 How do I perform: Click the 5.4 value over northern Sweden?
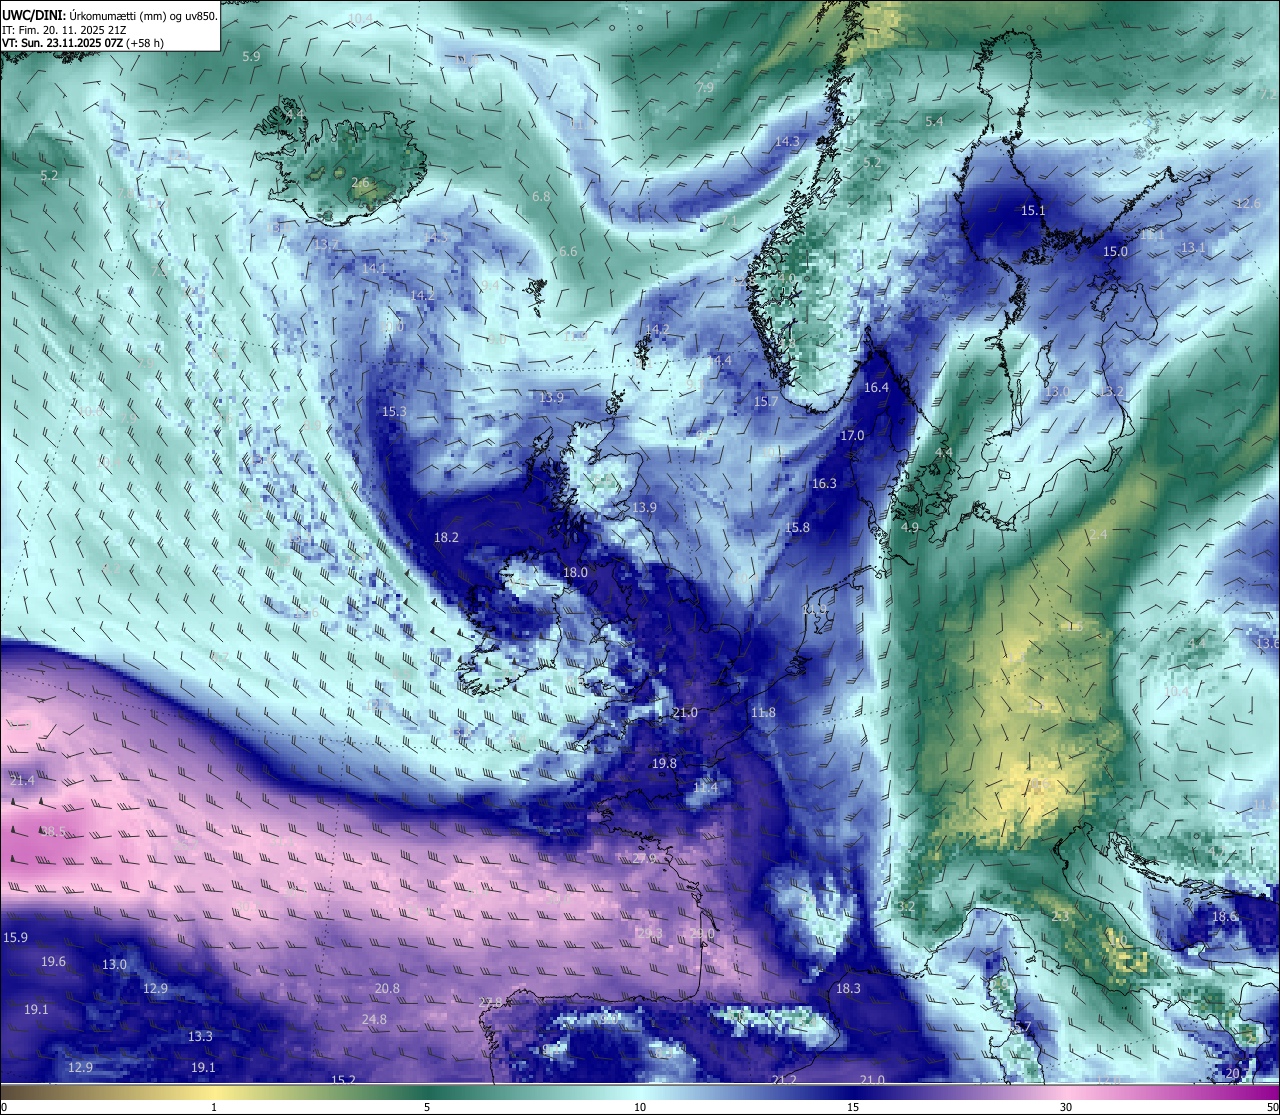tap(934, 121)
